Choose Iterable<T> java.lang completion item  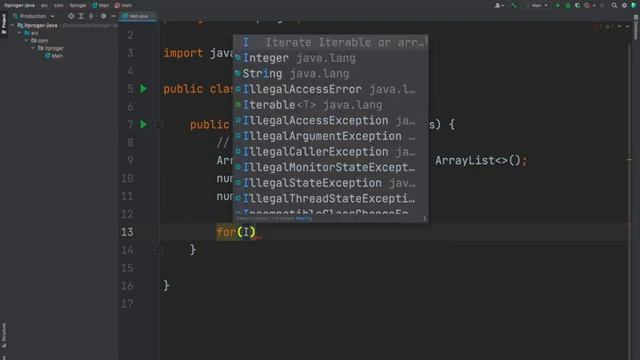pos(330,105)
